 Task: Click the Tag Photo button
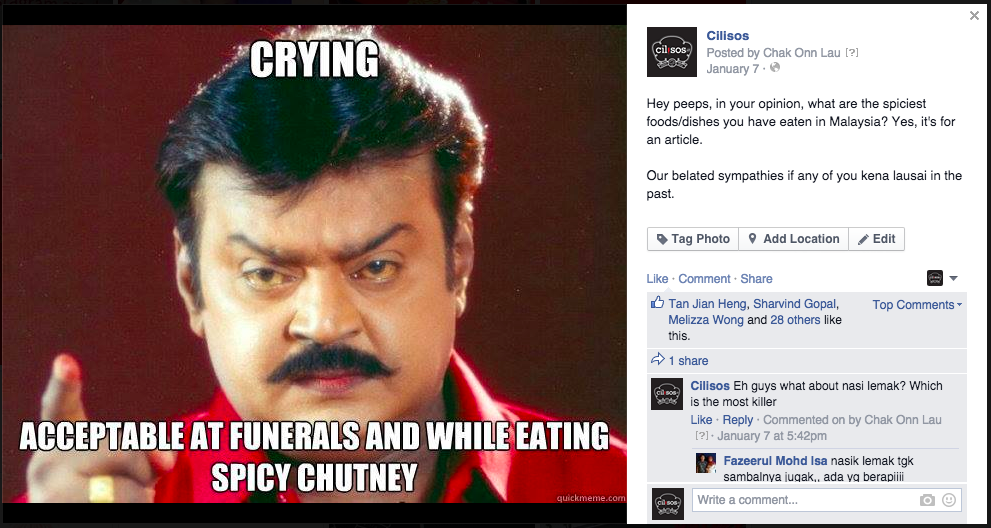(x=693, y=239)
